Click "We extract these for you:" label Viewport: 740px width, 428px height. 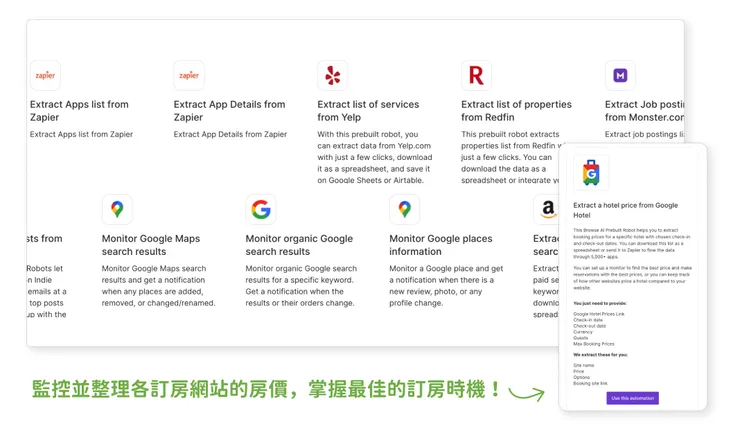600,355
